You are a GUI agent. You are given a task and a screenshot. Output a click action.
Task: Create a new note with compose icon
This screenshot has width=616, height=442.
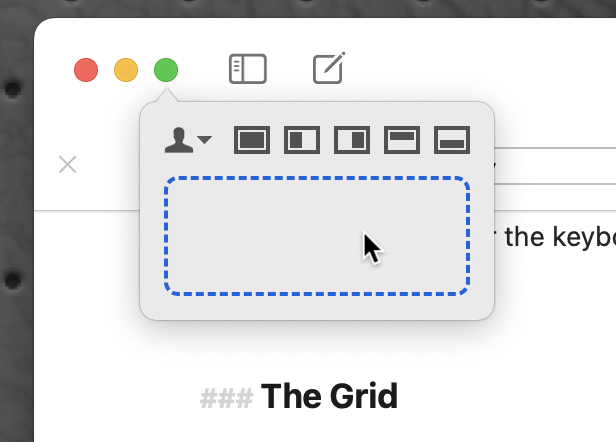point(329,69)
